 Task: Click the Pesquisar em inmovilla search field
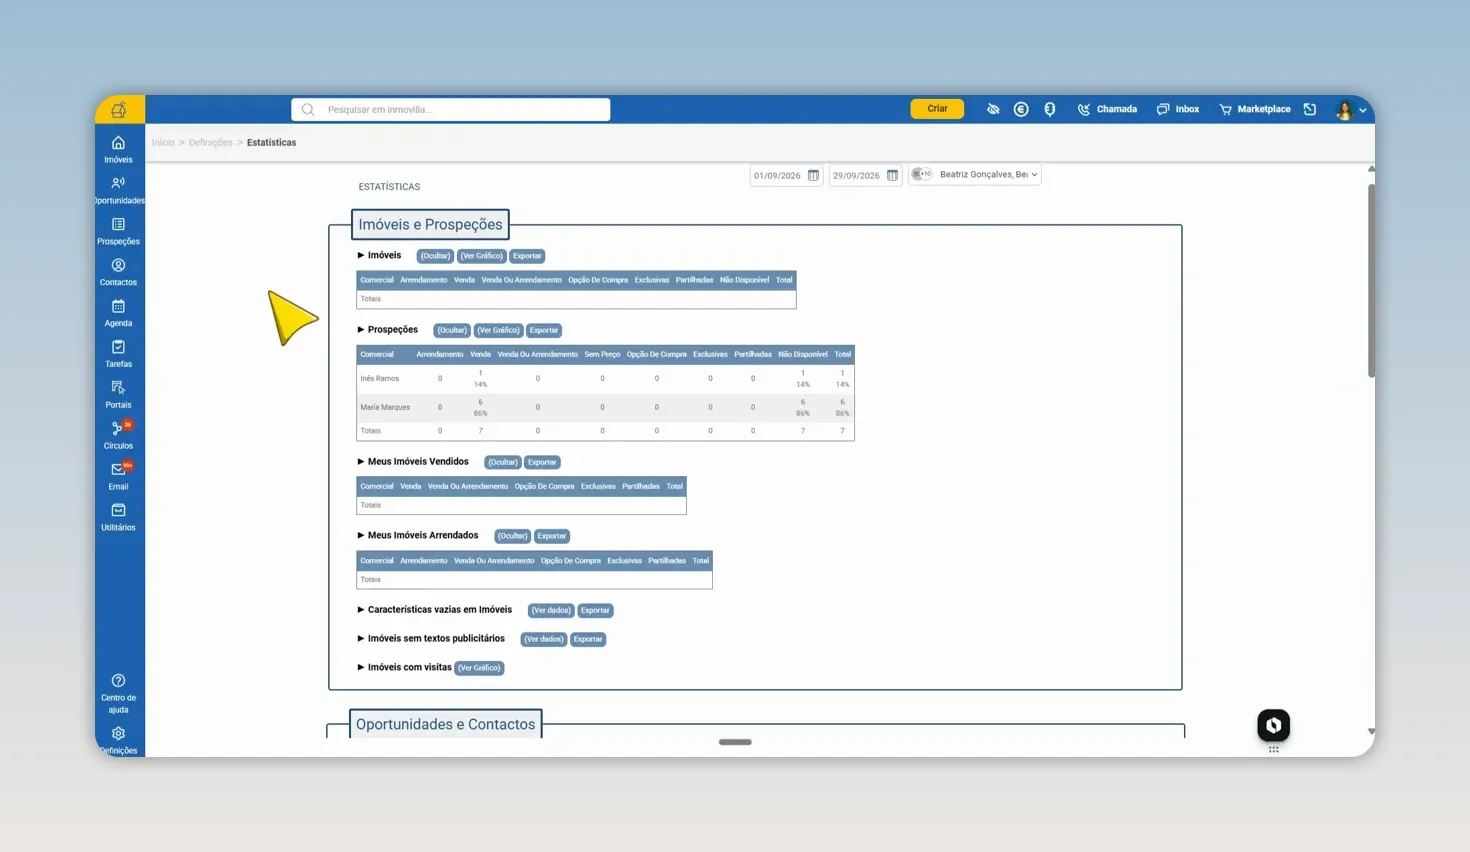tap(451, 109)
